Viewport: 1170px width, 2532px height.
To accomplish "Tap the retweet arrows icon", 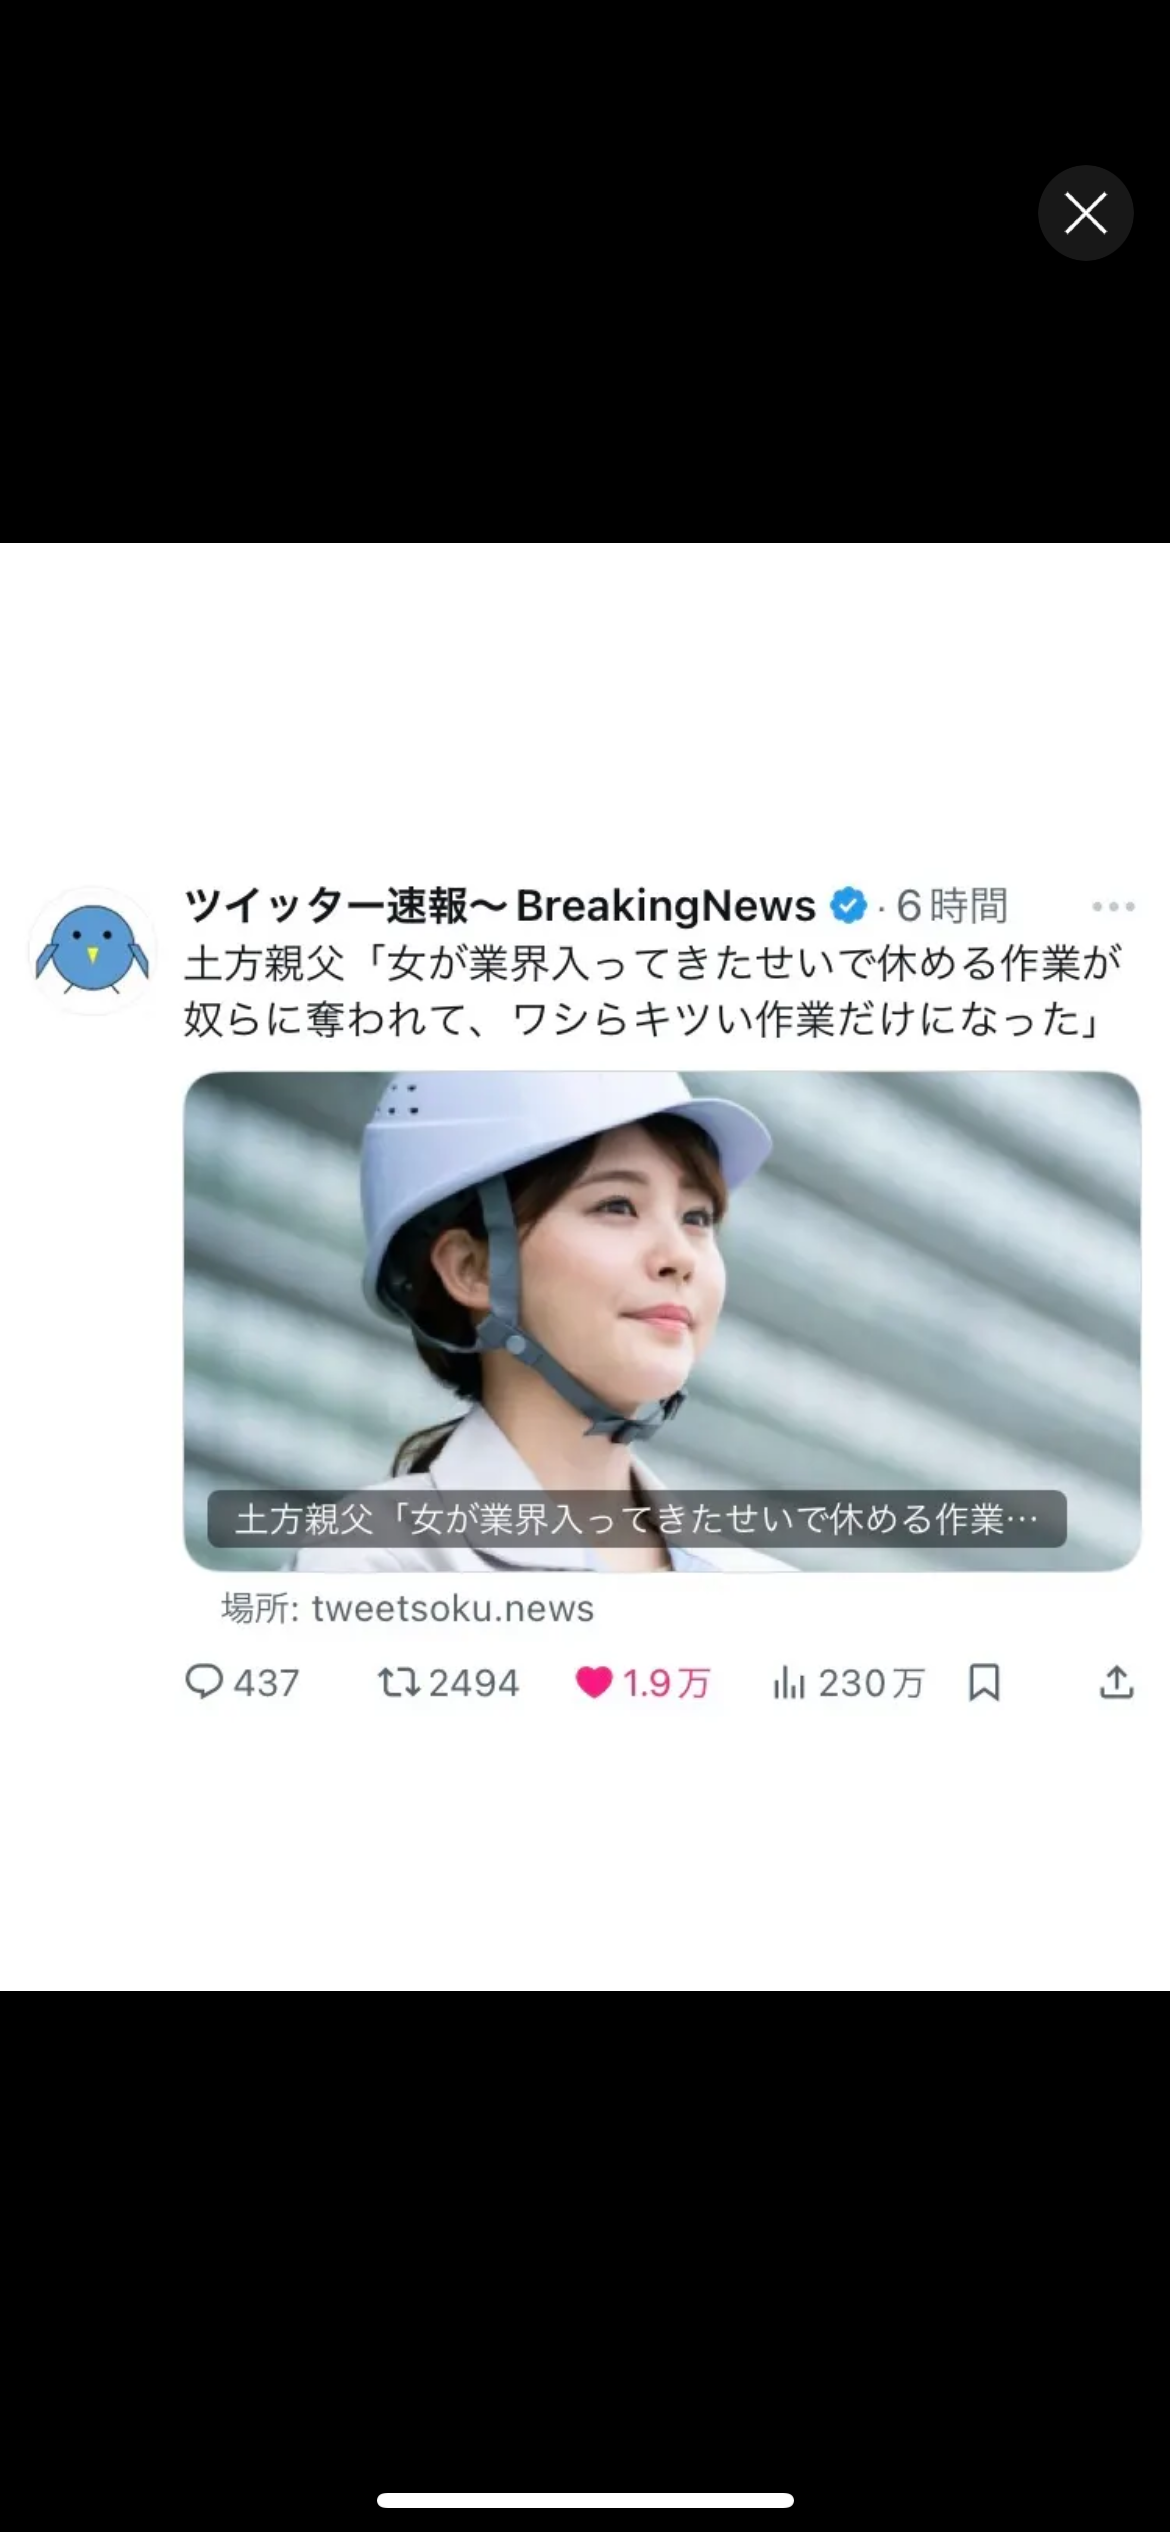I will pyautogui.click(x=398, y=1682).
